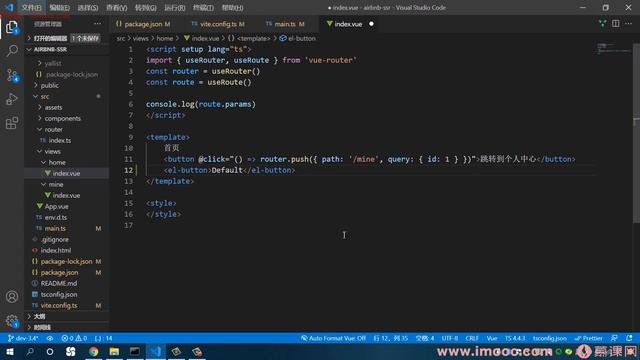
Task: Click the minimap code preview
Action: [613, 49]
